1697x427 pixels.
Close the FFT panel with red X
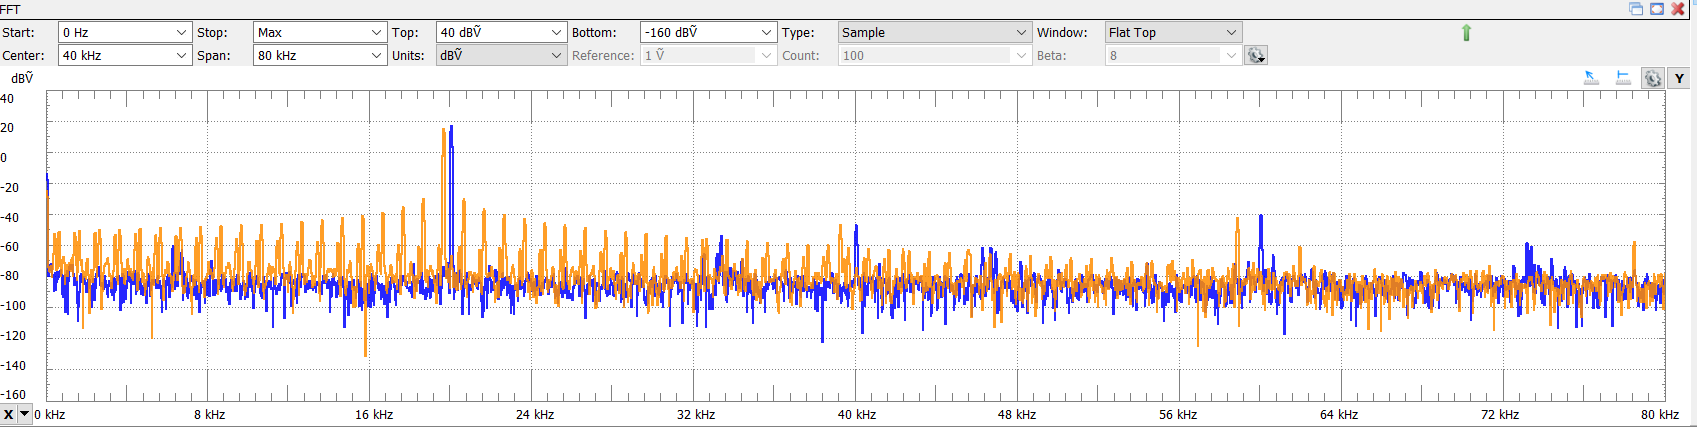[1678, 9]
